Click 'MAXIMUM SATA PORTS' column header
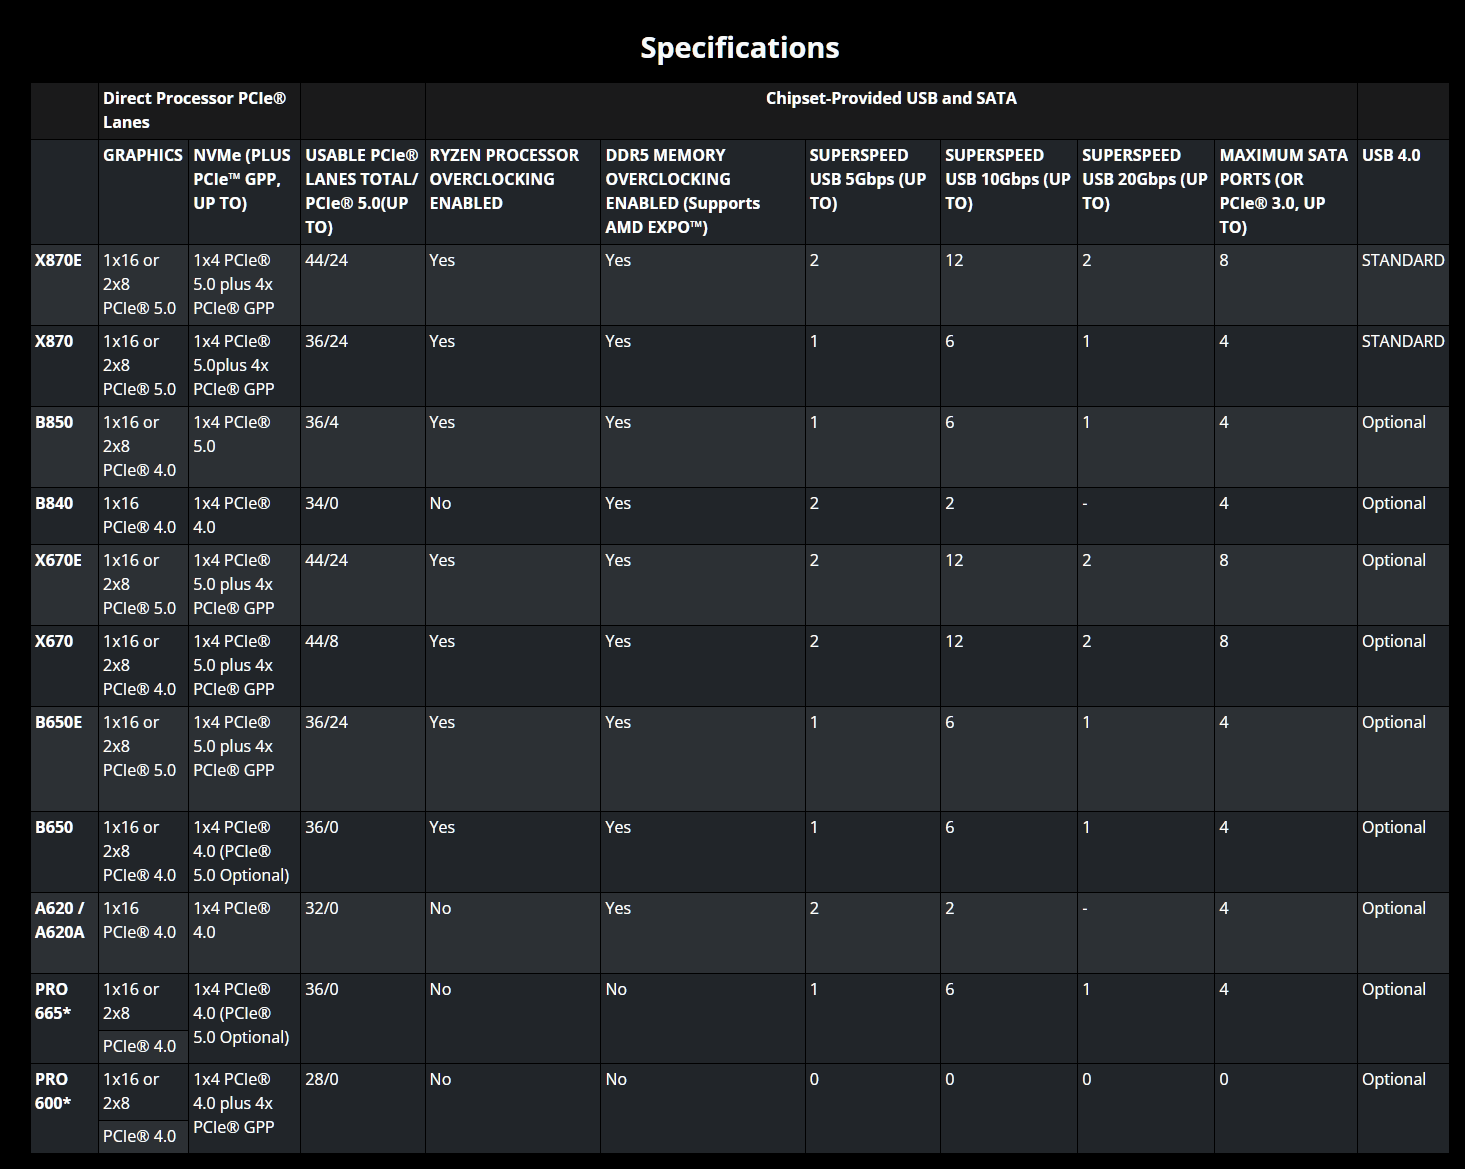This screenshot has height=1169, width=1465. coord(1284,191)
